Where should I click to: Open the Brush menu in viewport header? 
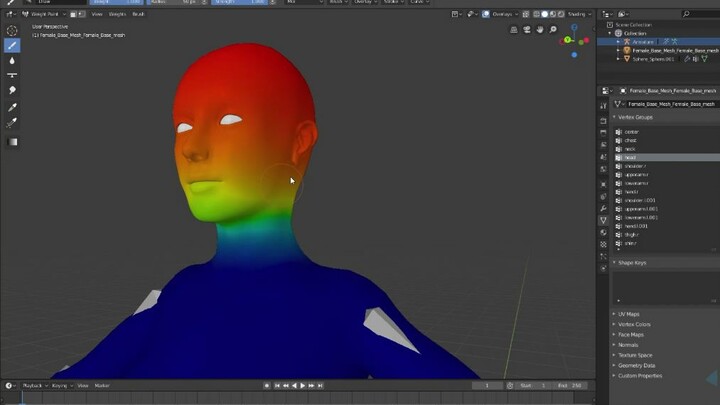[x=138, y=14]
